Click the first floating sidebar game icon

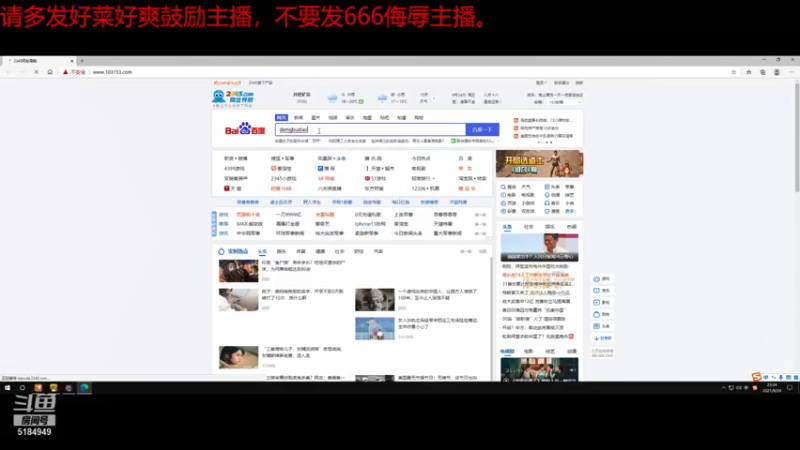(x=596, y=279)
